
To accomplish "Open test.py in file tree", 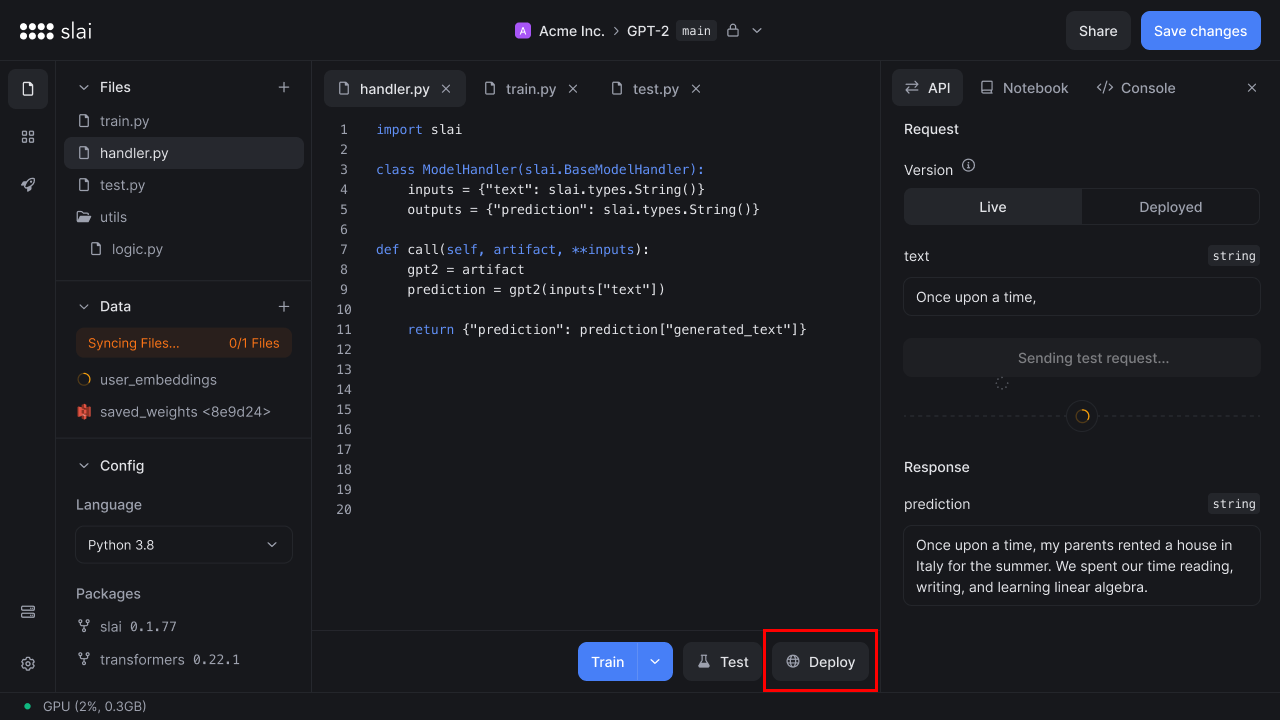I will 184,185.
